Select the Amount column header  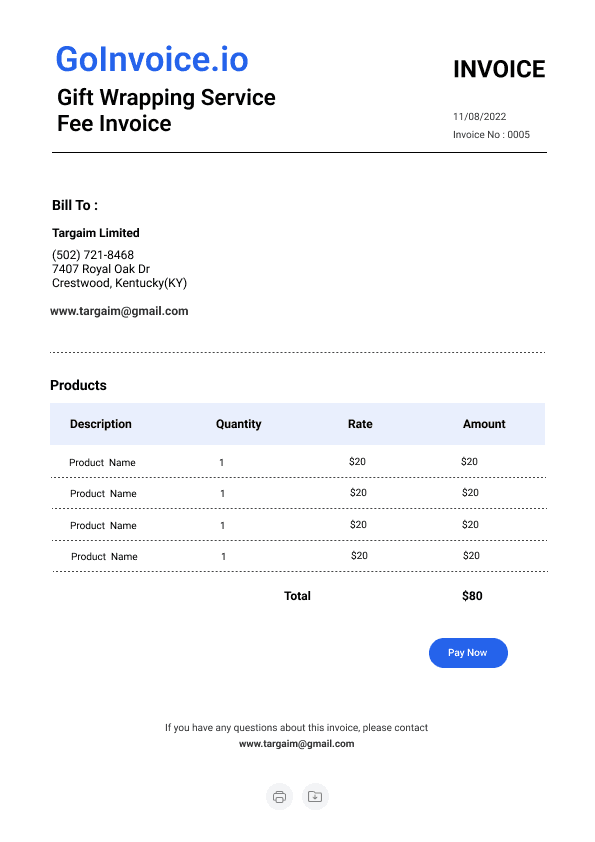[x=484, y=424]
